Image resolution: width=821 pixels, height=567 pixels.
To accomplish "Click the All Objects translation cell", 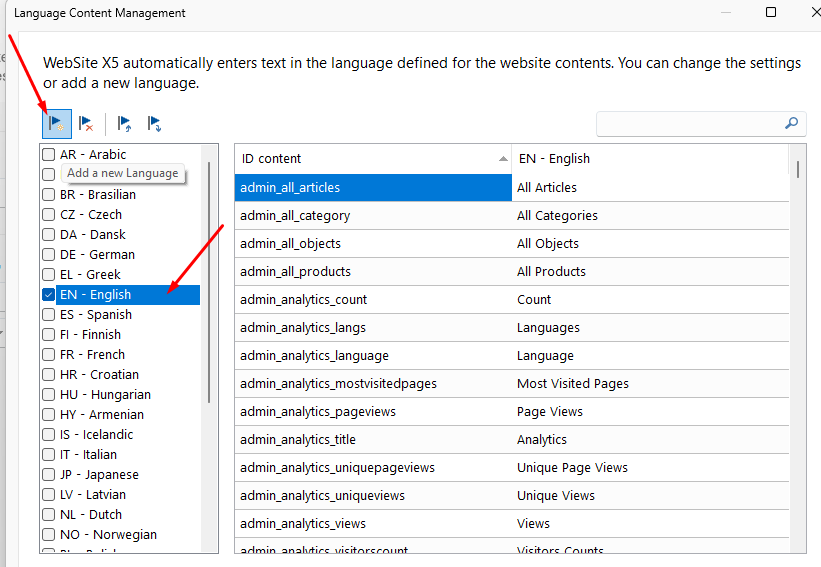I will pyautogui.click(x=650, y=243).
